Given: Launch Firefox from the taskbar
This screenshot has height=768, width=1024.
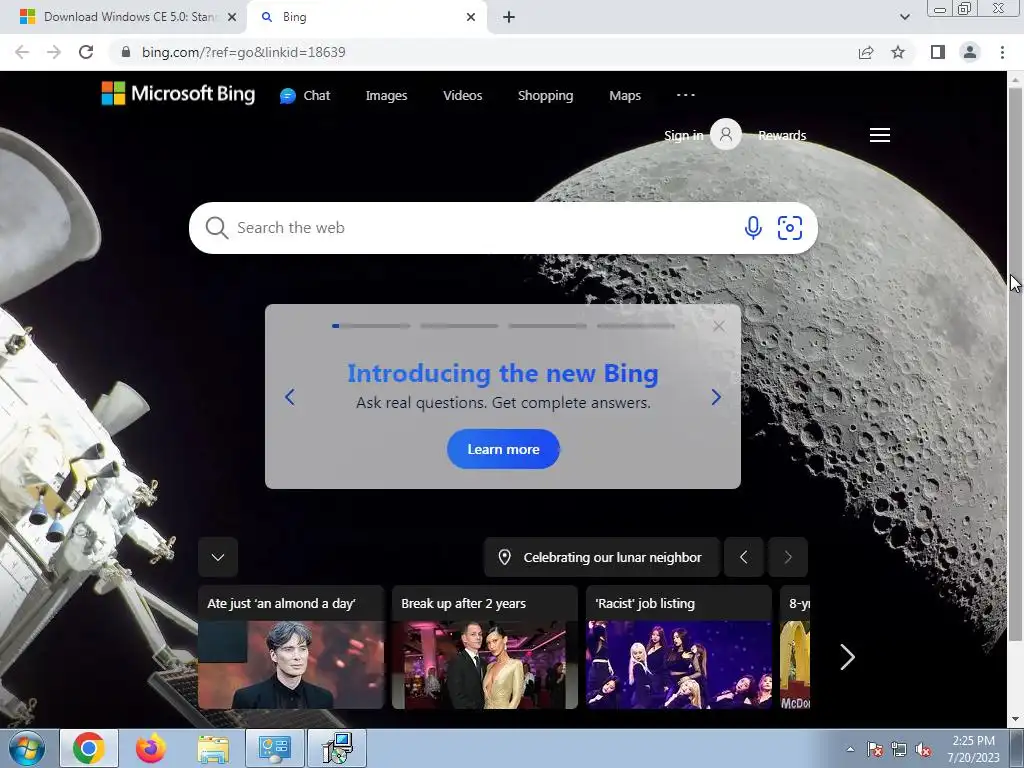Looking at the screenshot, I should coord(151,748).
